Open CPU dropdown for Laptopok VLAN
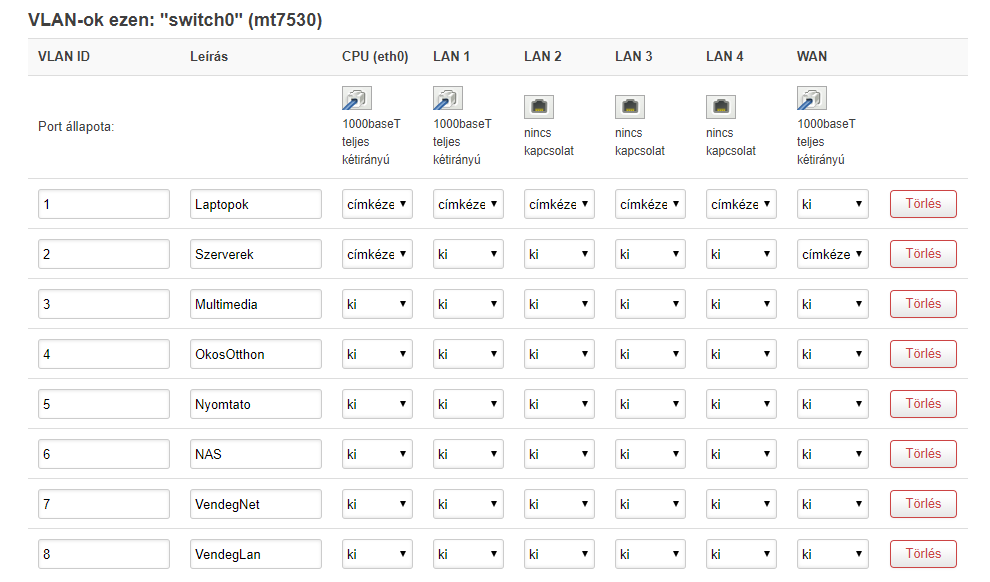This screenshot has width=990, height=582. click(377, 204)
